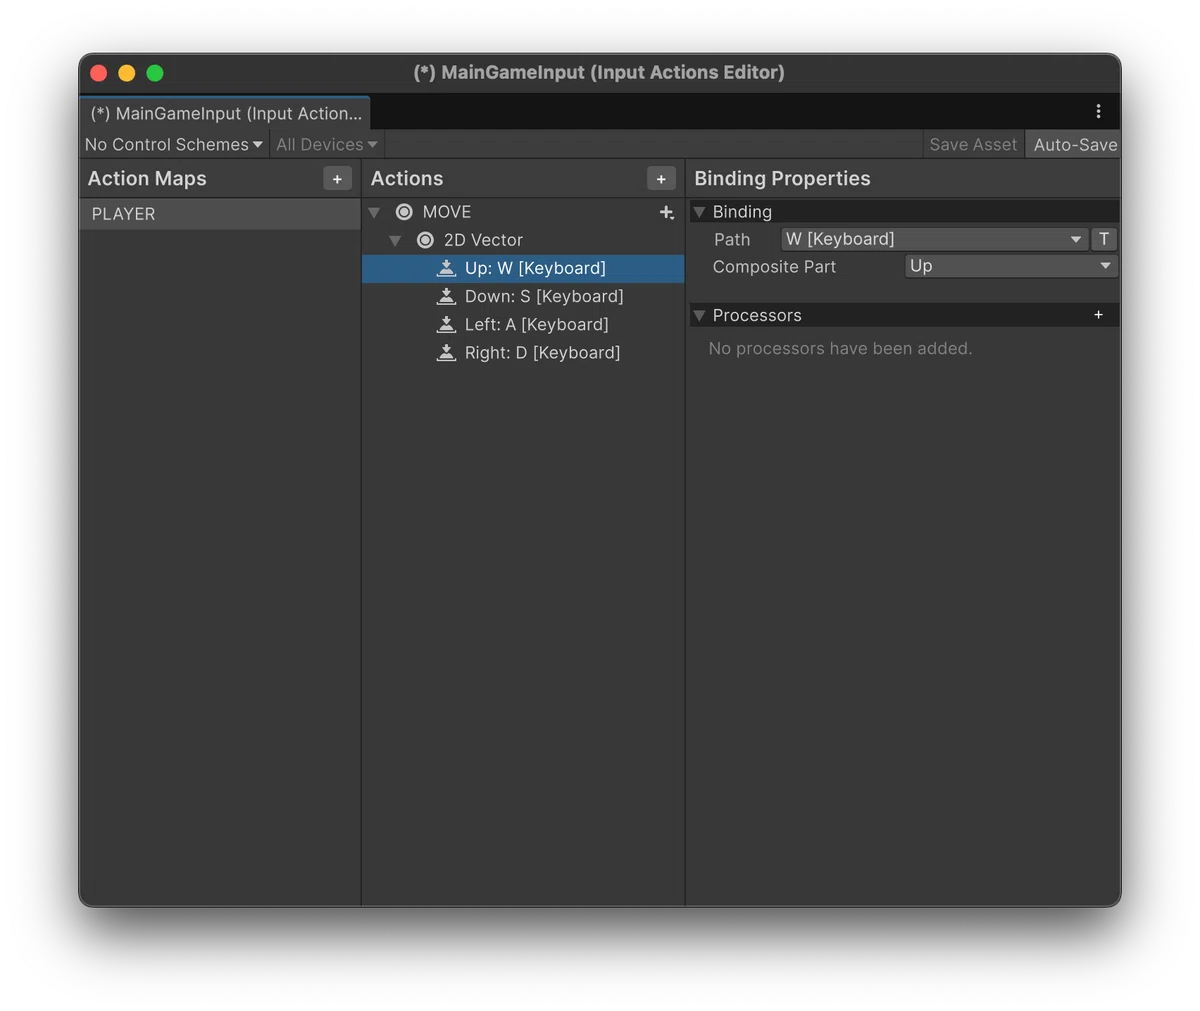Image resolution: width=1200 pixels, height=1011 pixels.
Task: Toggle Auto-Save option
Action: (x=1075, y=144)
